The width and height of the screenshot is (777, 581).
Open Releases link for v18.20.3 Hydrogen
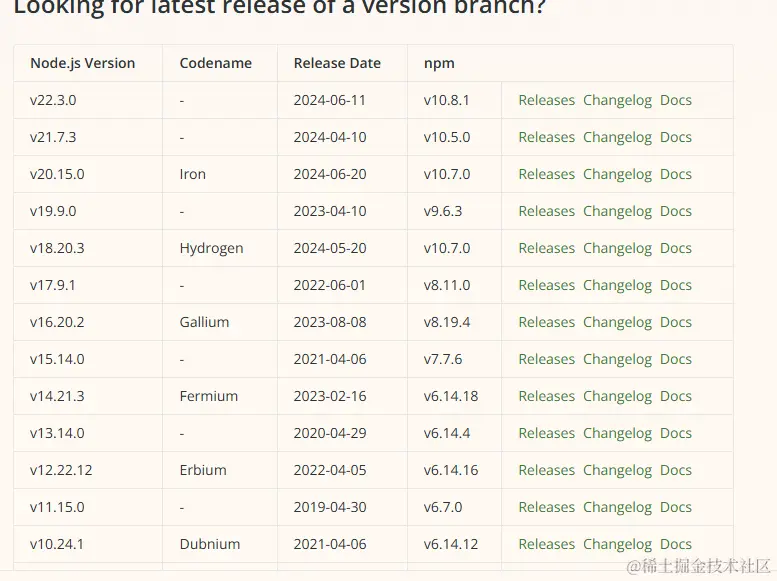coord(547,248)
